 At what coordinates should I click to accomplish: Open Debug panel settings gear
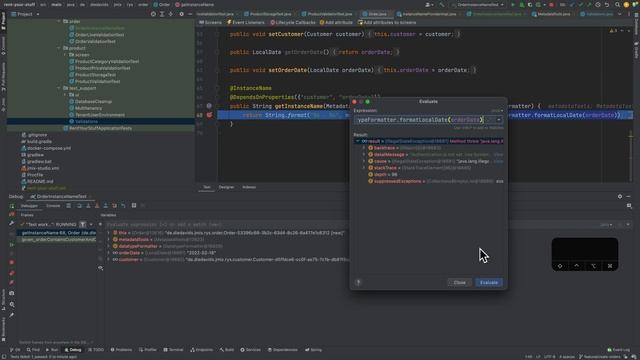point(620,197)
